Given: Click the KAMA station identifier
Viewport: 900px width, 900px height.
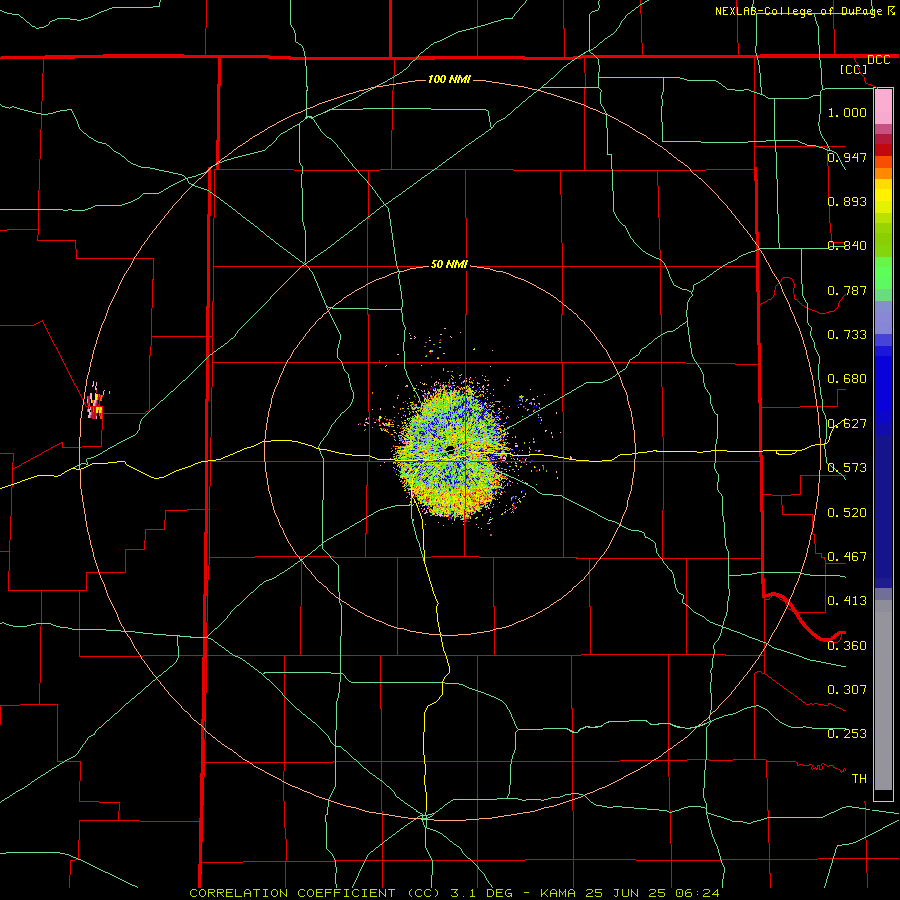Looking at the screenshot, I should pyautogui.click(x=558, y=893).
